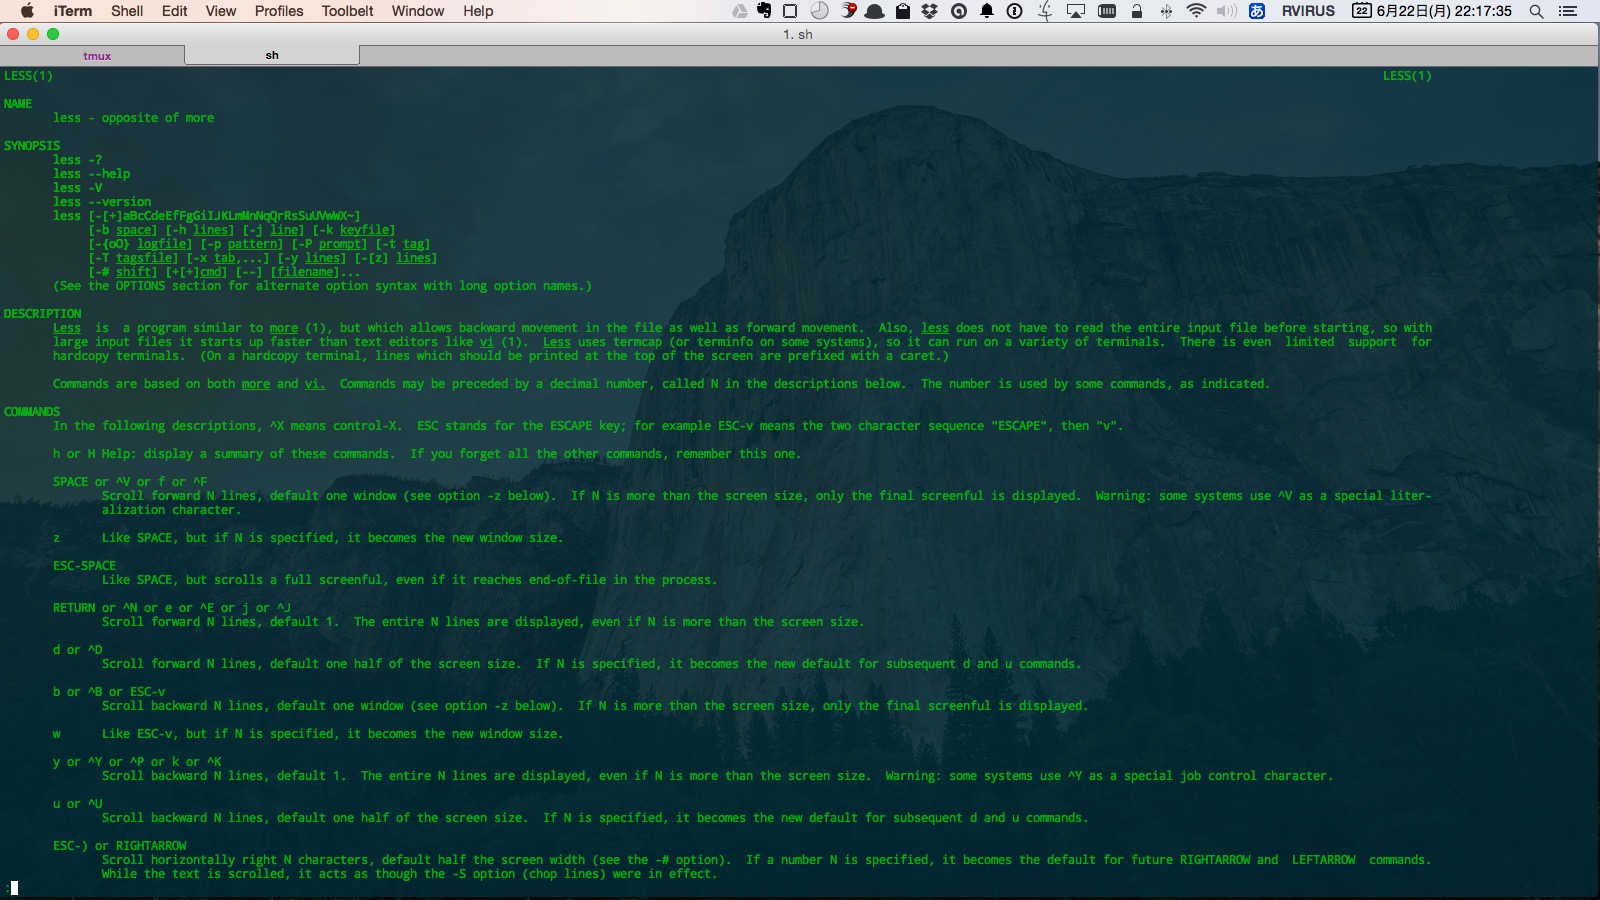Open the Toolbelt menu

[347, 11]
